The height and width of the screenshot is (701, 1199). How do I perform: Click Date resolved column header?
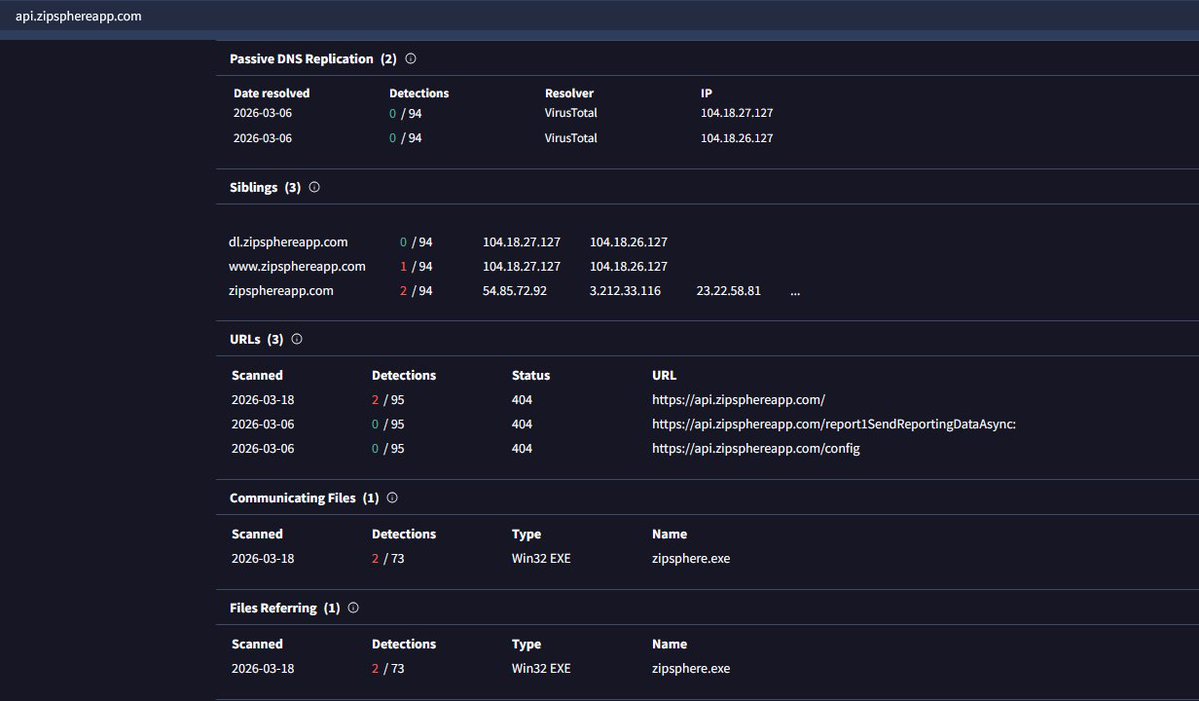(271, 93)
